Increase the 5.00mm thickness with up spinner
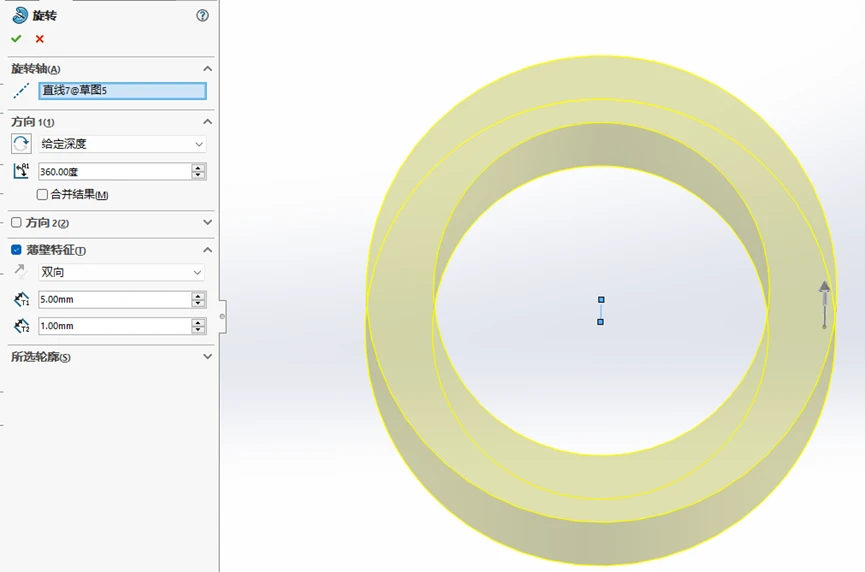This screenshot has height=572, width=865. pyautogui.click(x=198, y=296)
